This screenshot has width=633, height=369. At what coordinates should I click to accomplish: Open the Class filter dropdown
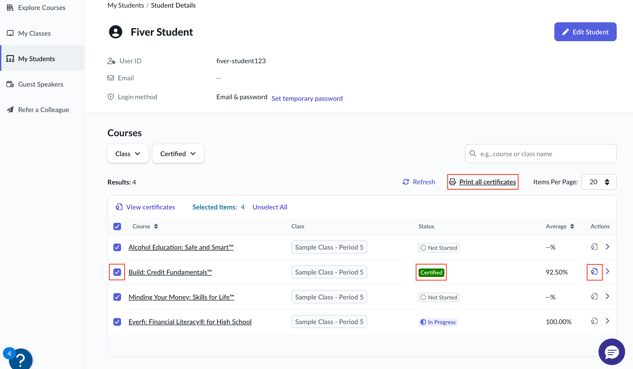(128, 153)
